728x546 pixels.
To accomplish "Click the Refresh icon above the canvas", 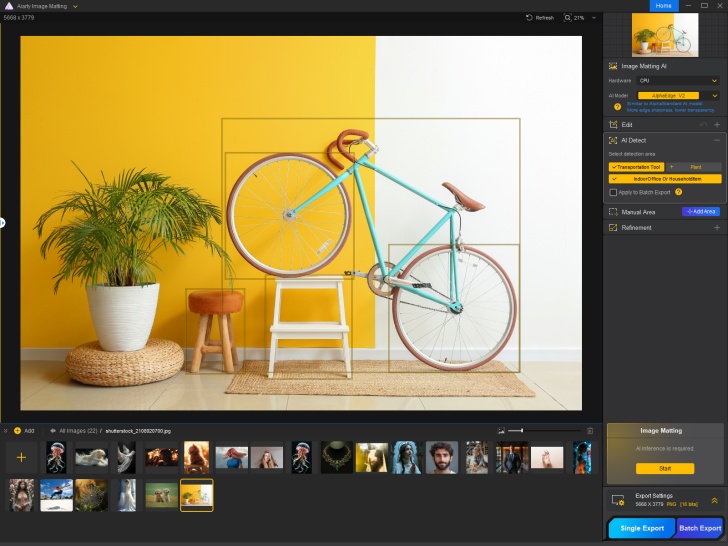I will 530,18.
